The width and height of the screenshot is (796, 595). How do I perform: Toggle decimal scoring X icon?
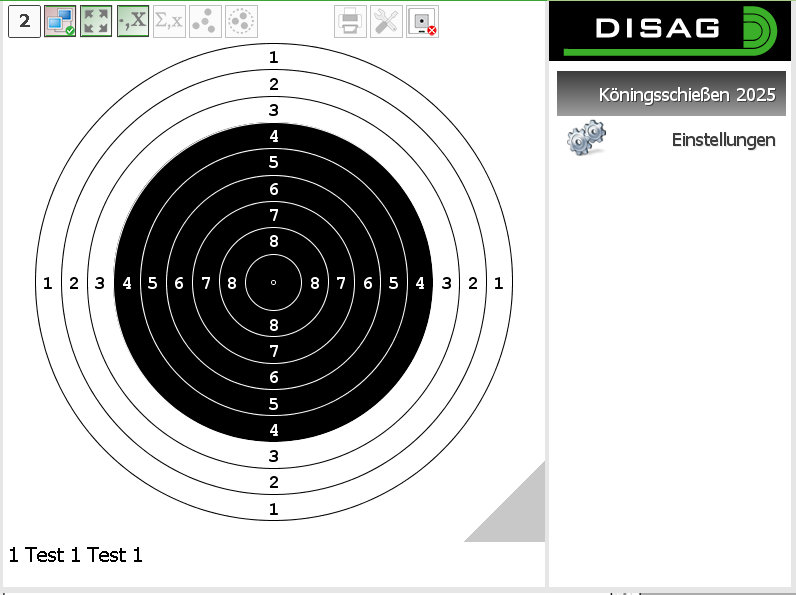point(133,22)
